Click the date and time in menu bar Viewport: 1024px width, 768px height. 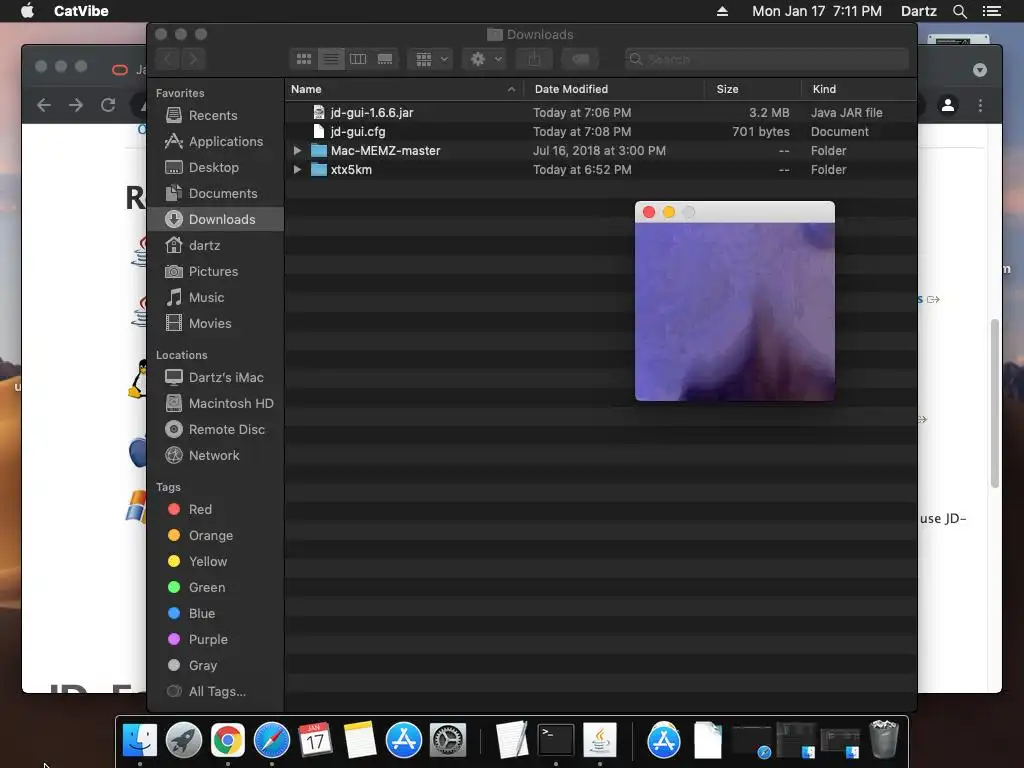(816, 11)
